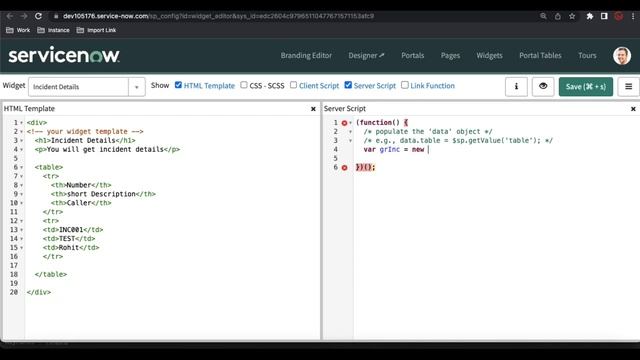Click Incident Details widget field
Image resolution: width=640 pixels, height=360 pixels.
(78, 87)
